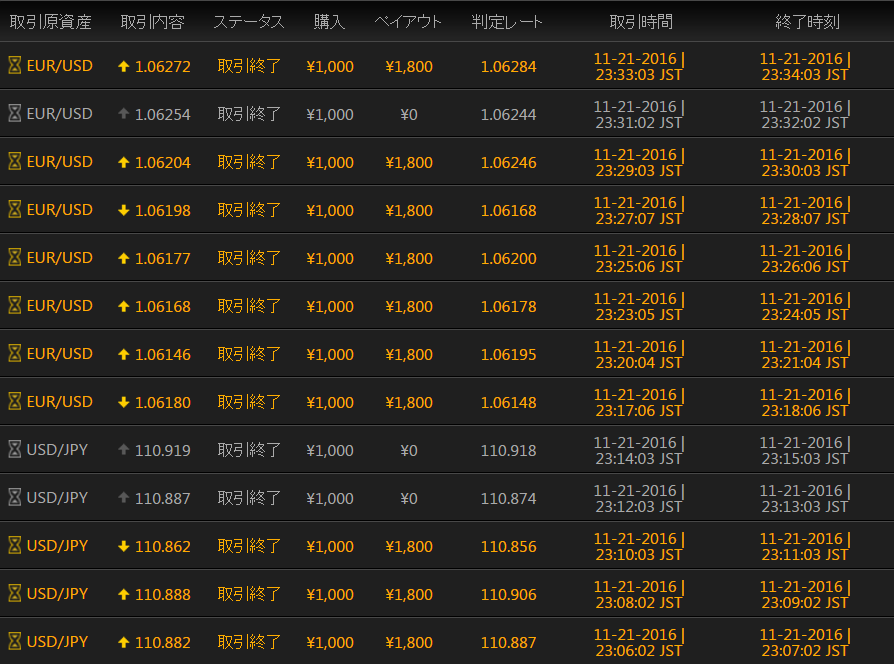894x664 pixels.
Task: Click the 判定レート column header
Action: pyautogui.click(x=507, y=22)
